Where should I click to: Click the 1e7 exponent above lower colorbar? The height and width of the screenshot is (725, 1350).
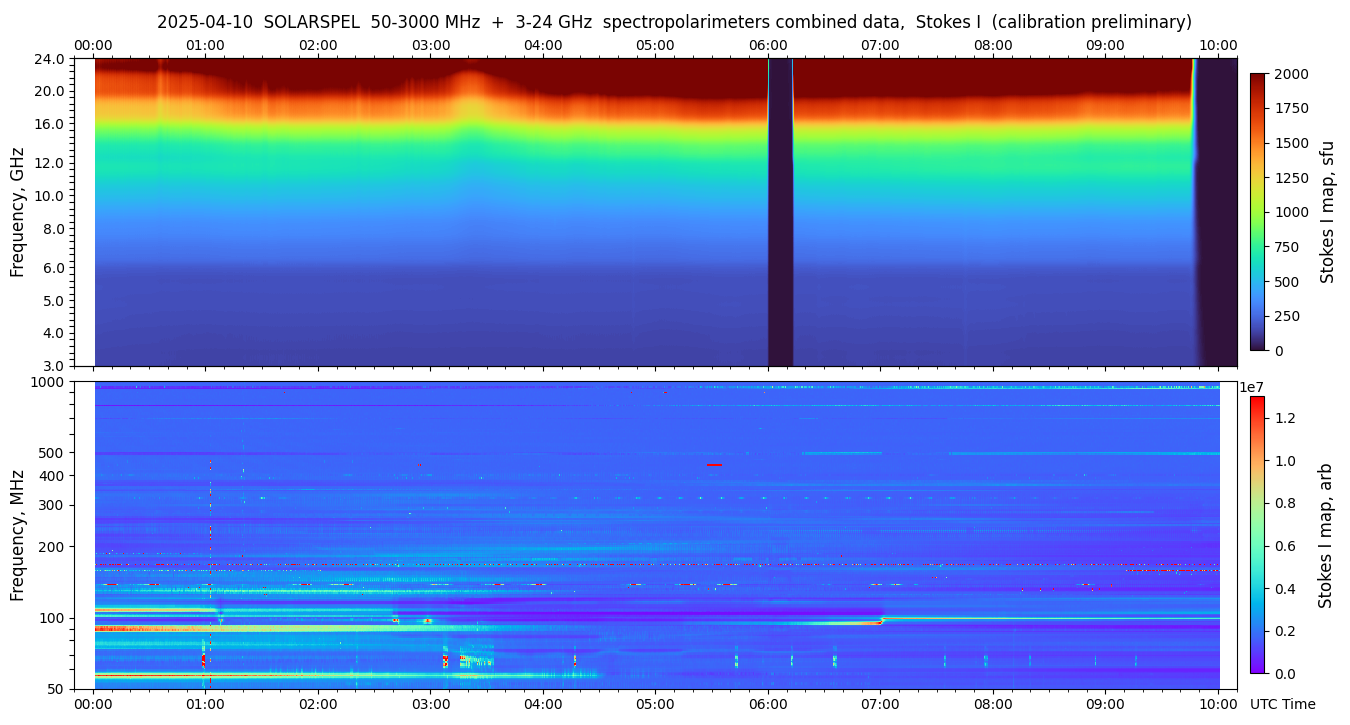click(1254, 387)
